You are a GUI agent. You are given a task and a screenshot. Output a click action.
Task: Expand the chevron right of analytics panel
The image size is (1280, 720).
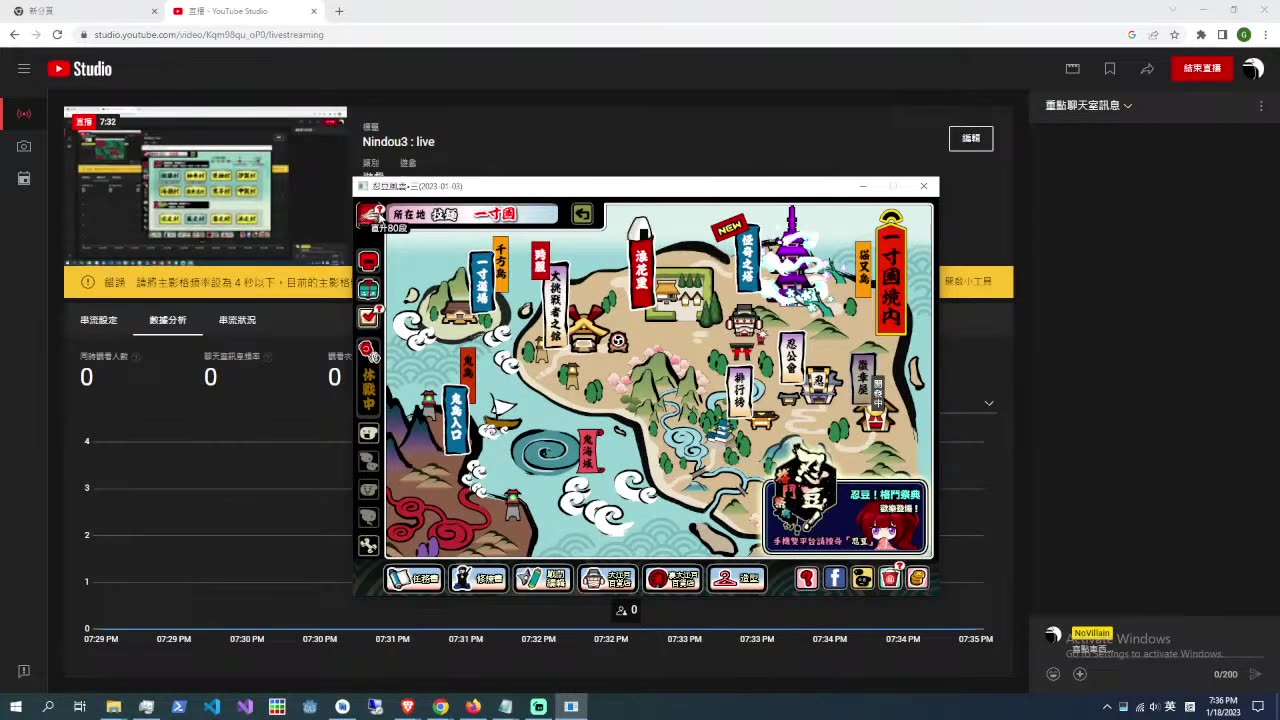pyautogui.click(x=989, y=403)
